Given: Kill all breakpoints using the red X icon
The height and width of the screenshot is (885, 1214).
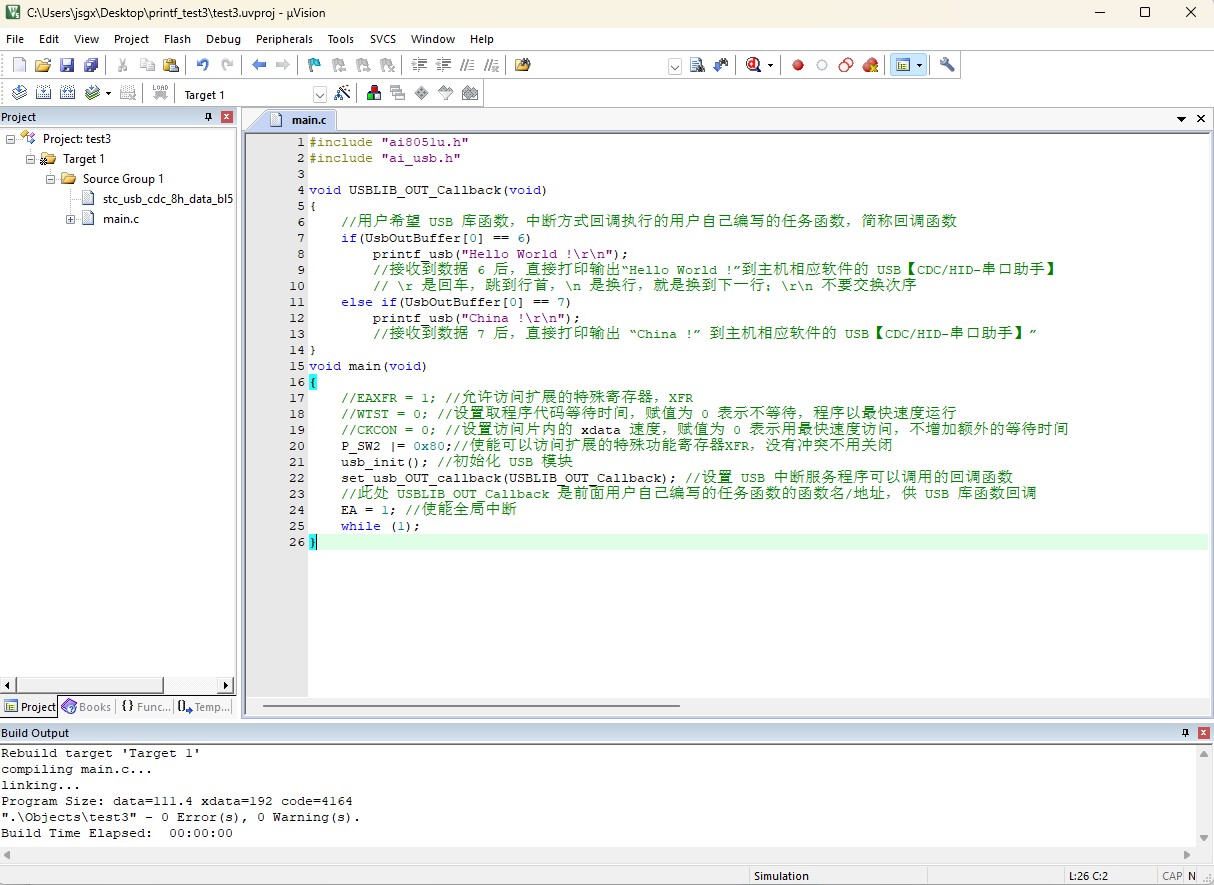Looking at the screenshot, I should [870, 65].
